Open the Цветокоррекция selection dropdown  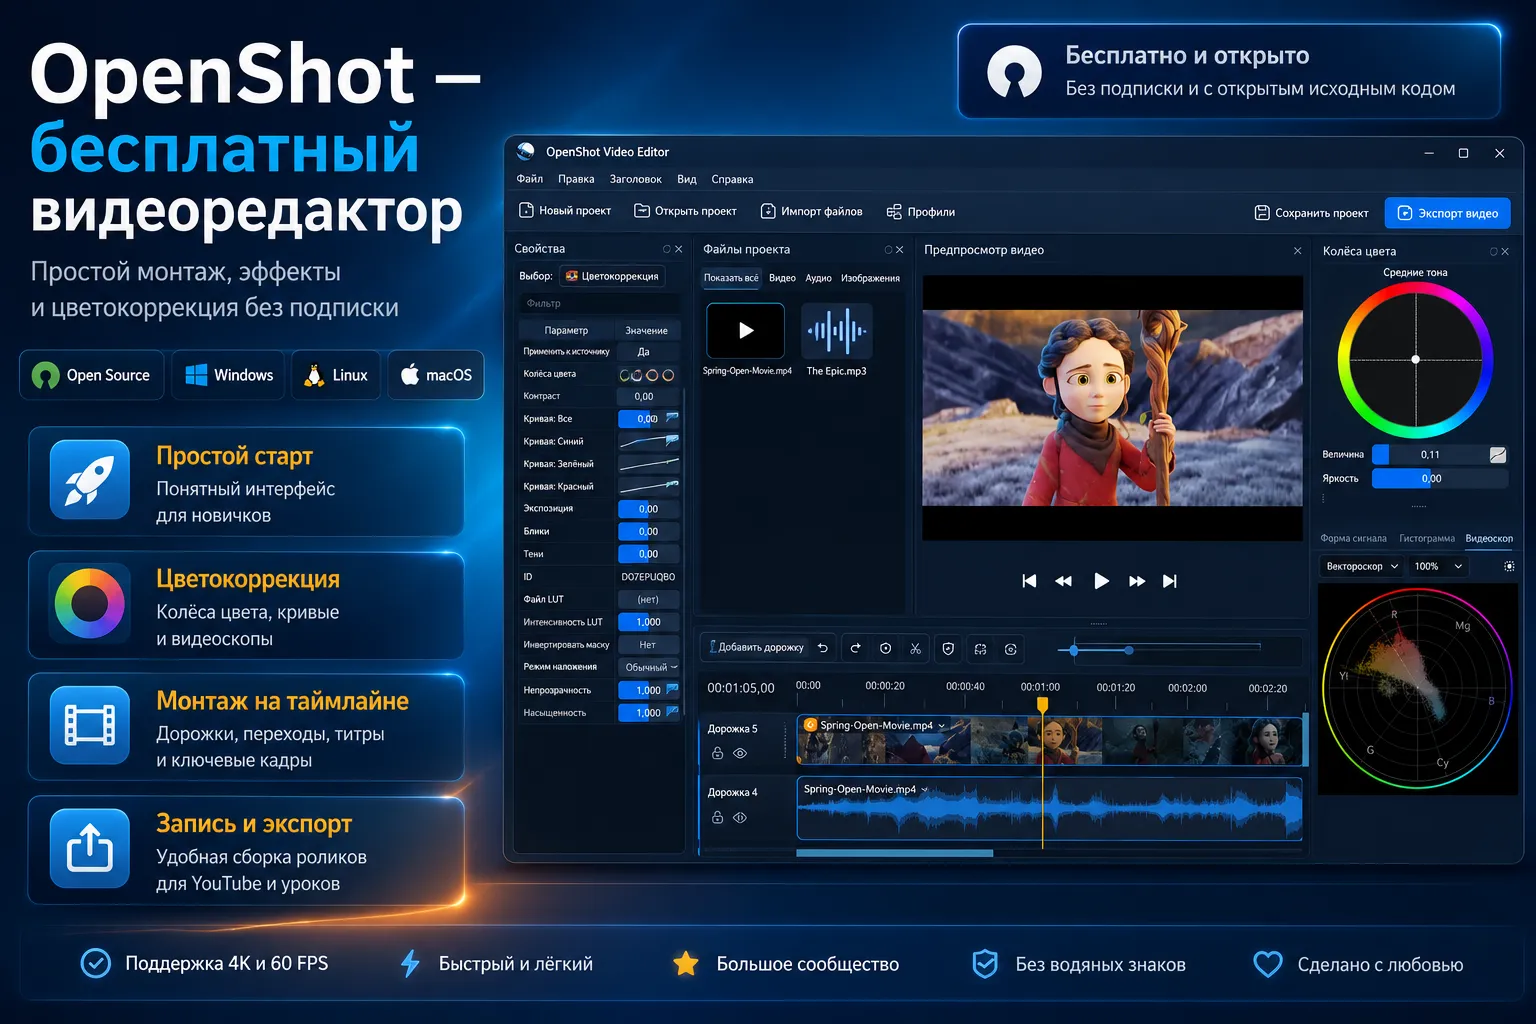[x=613, y=276]
